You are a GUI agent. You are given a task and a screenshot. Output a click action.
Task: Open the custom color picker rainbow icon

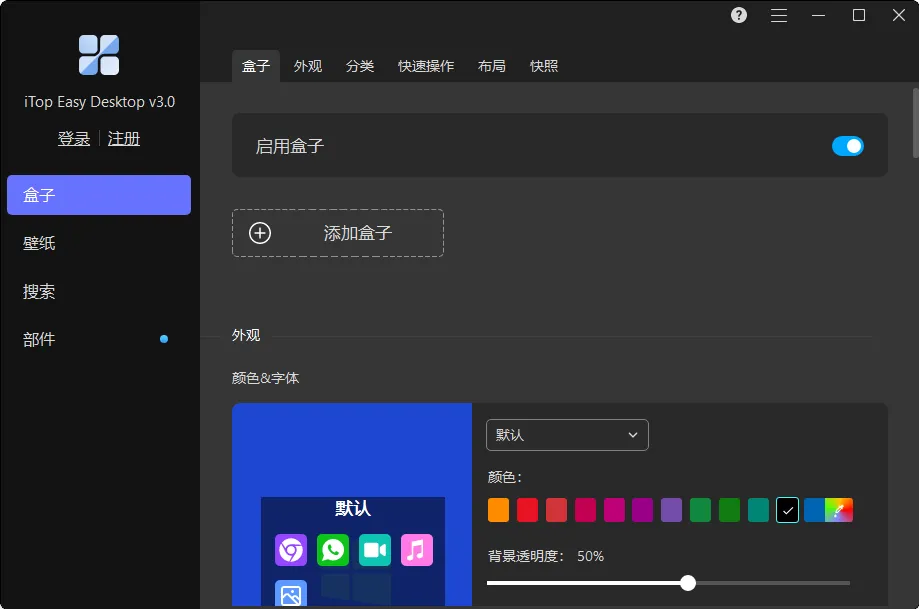839,510
